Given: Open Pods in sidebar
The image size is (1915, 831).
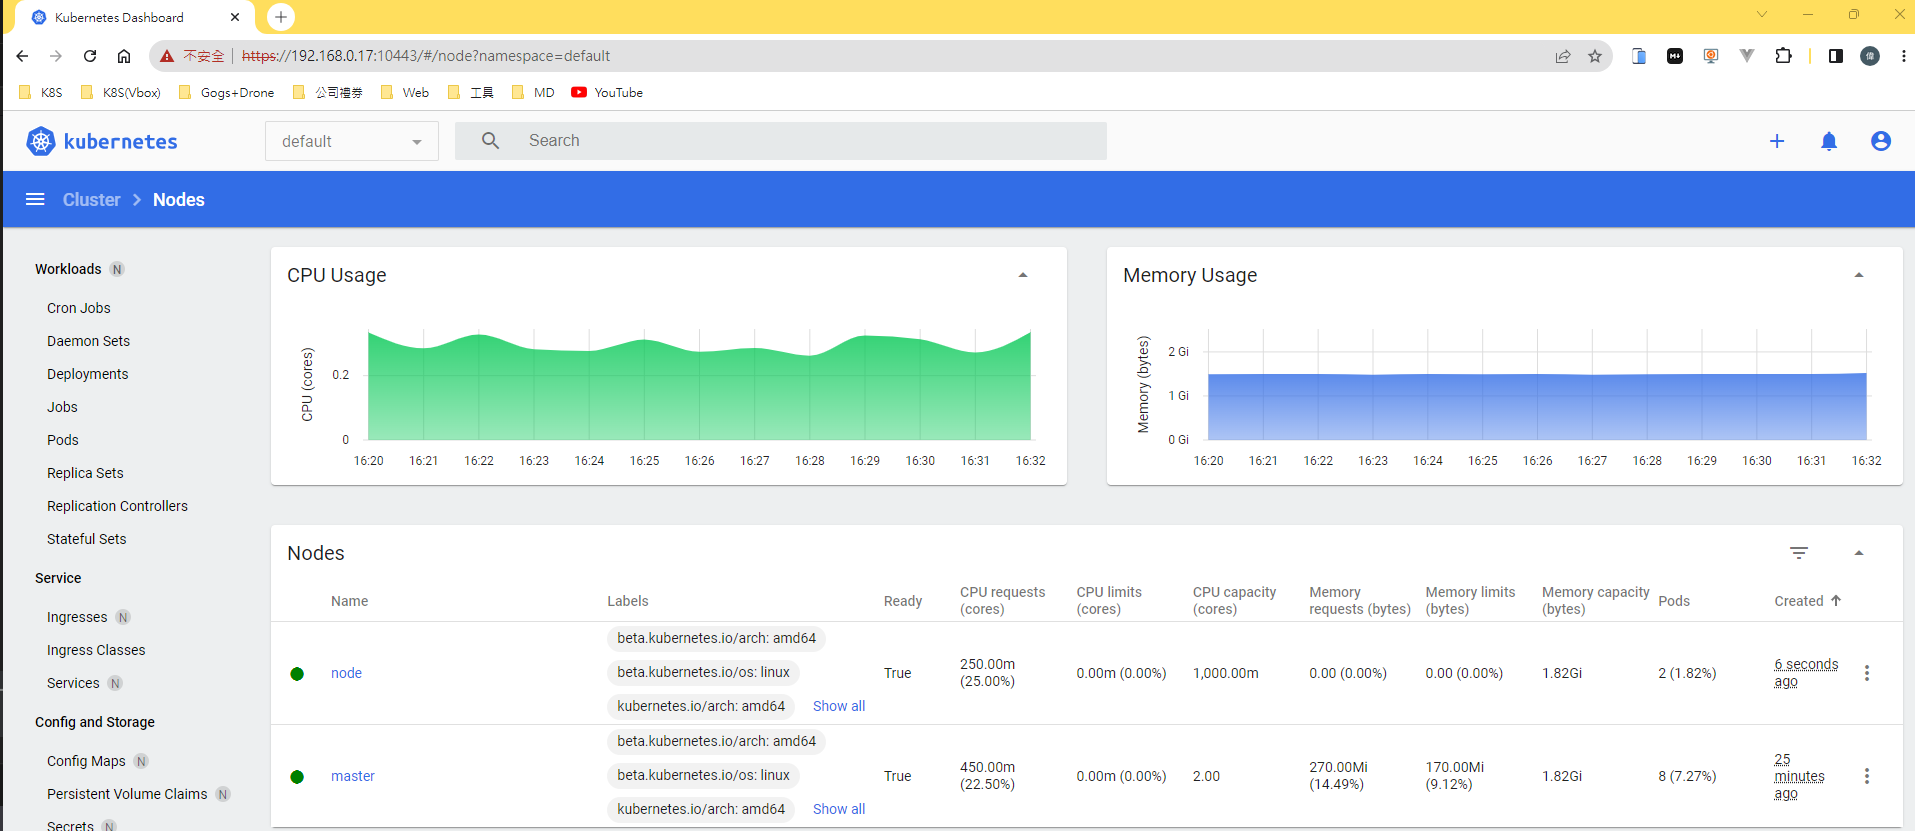Looking at the screenshot, I should (x=63, y=440).
